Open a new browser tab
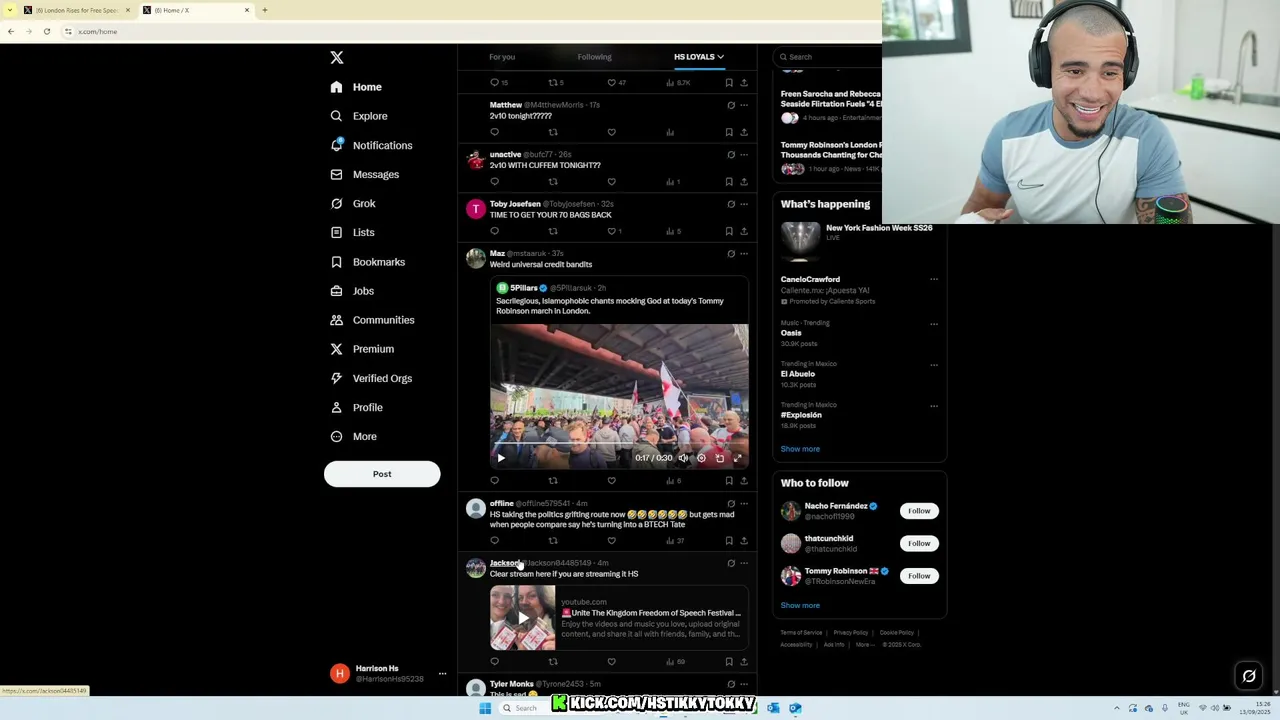Image resolution: width=1280 pixels, height=720 pixels. [265, 10]
